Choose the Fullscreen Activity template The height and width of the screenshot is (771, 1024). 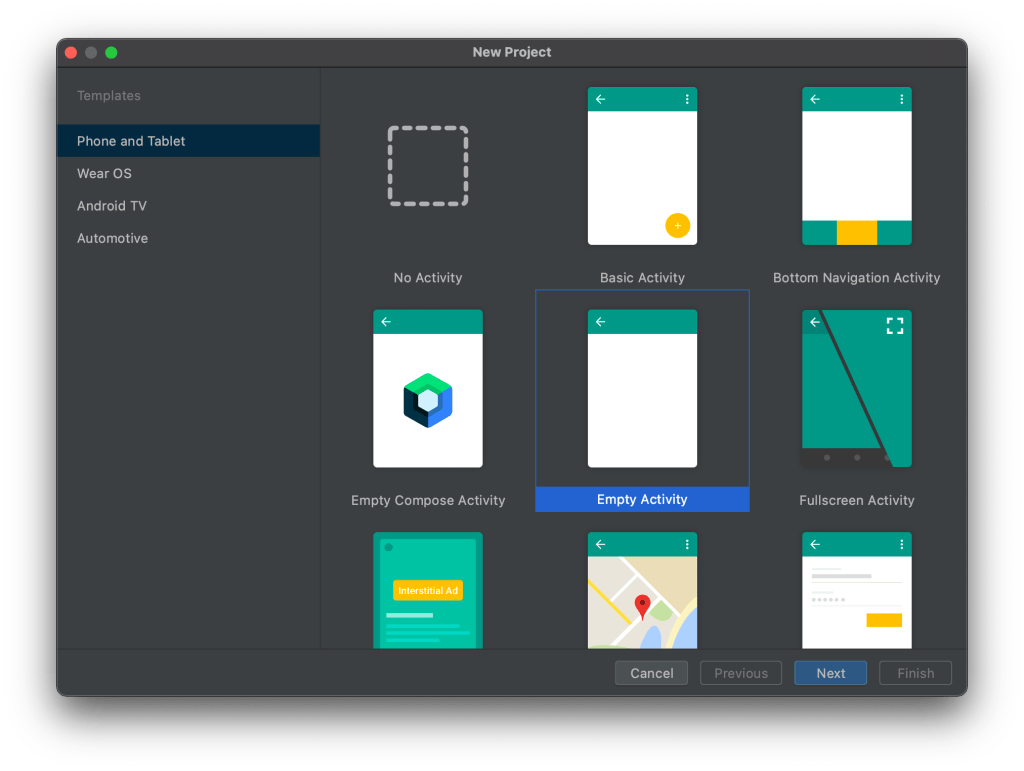click(x=856, y=389)
